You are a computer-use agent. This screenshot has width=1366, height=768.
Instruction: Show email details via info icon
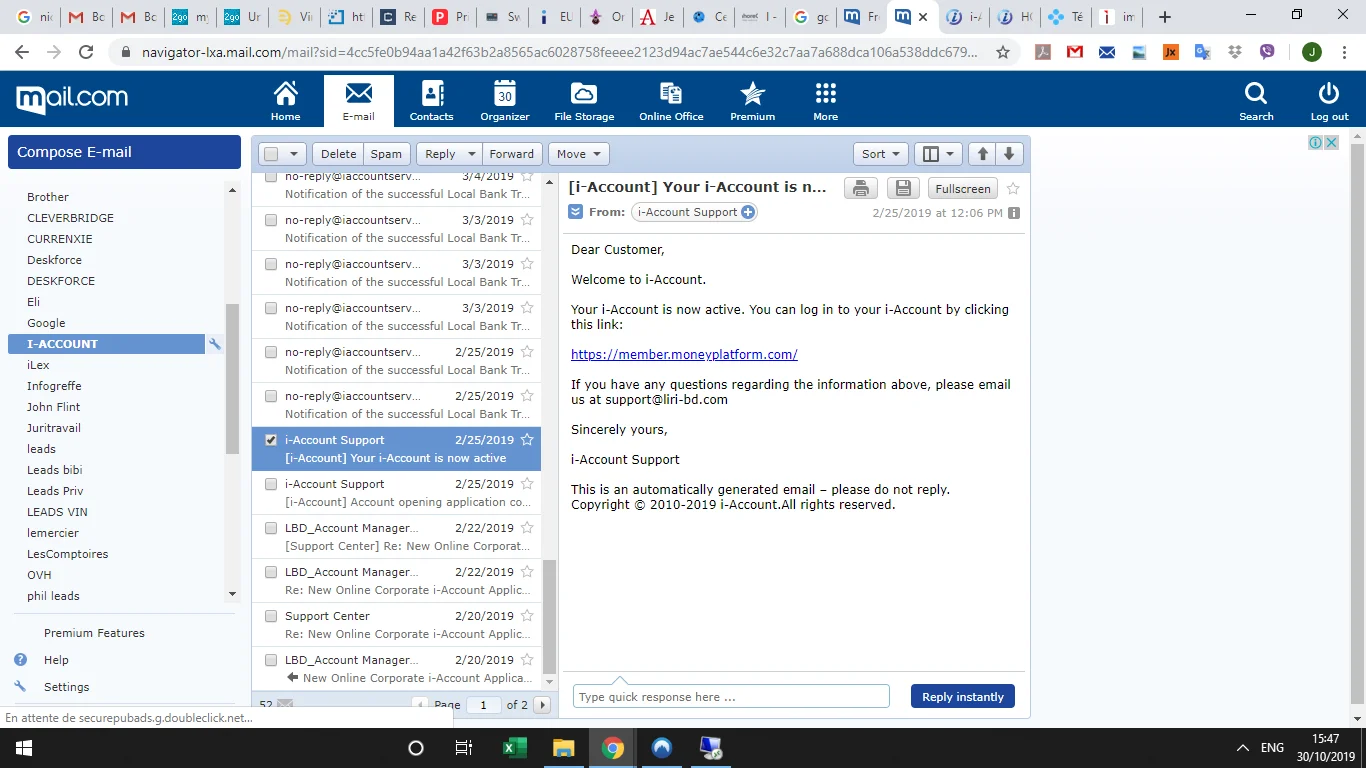[1014, 213]
